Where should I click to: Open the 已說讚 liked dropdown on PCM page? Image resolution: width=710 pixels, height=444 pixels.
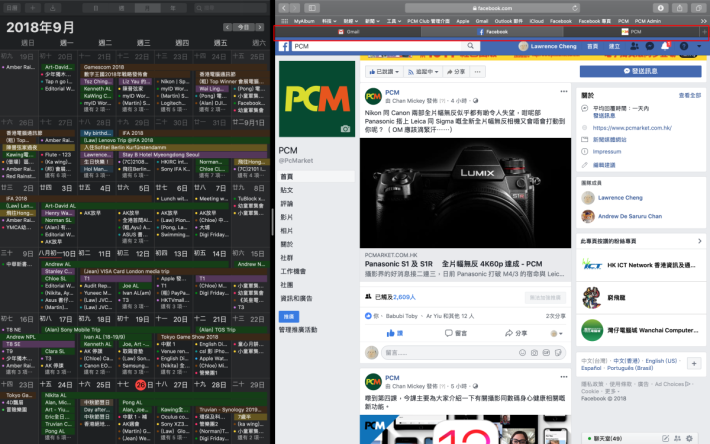[x=384, y=72]
